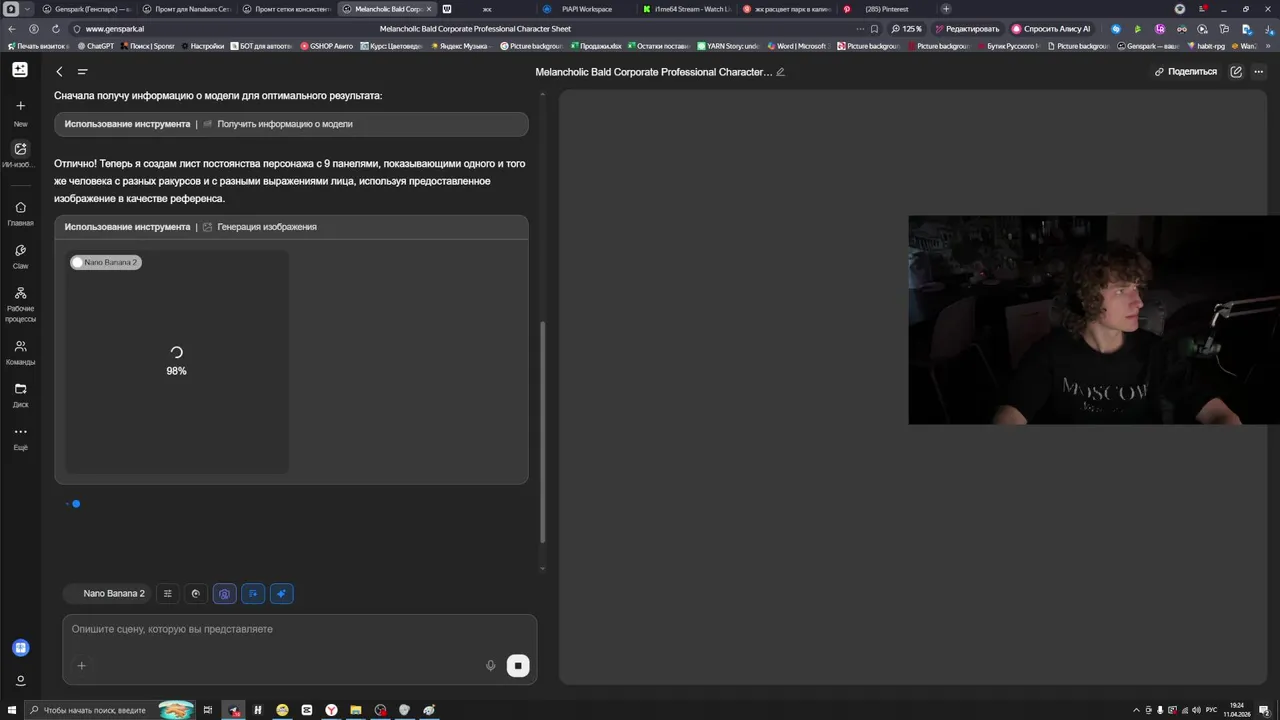Expand Получить информацию о модели tool row
Viewport: 1280px width, 720px height.
291,124
